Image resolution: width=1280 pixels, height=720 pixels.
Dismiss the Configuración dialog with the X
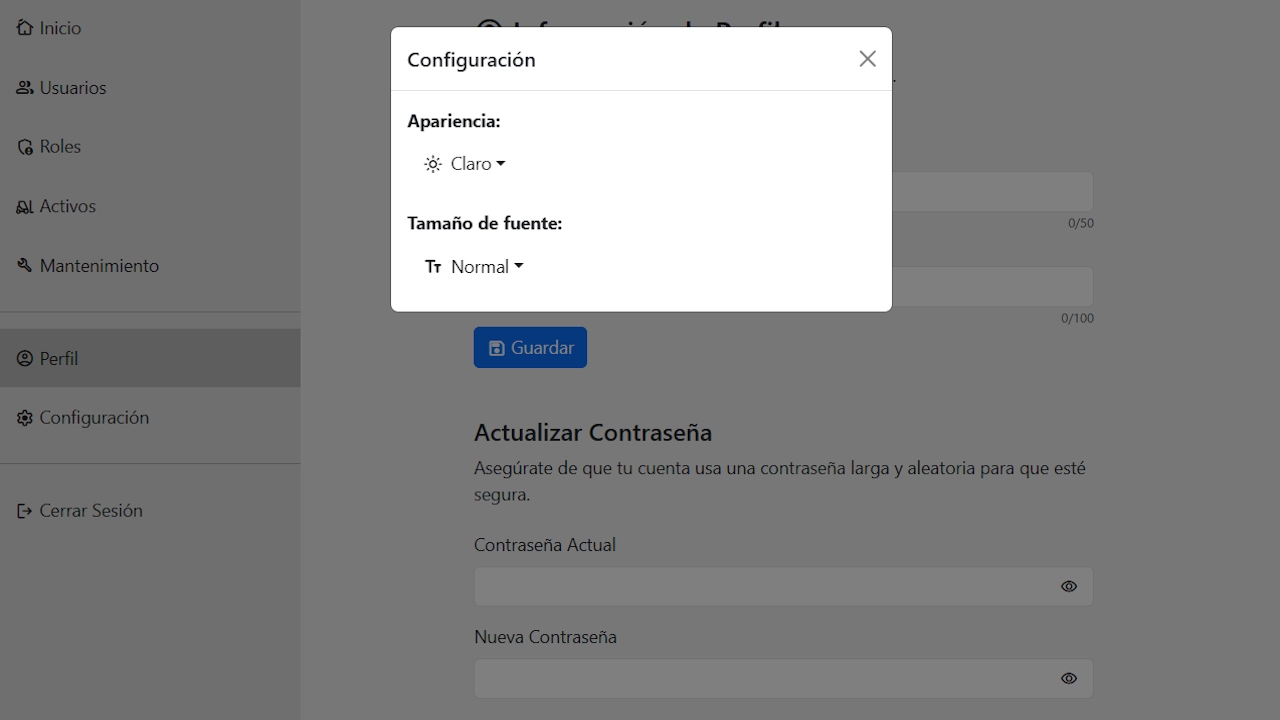(x=867, y=58)
